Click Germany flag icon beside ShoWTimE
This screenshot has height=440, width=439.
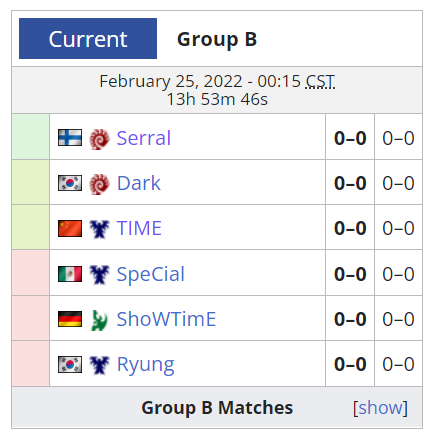(70, 319)
